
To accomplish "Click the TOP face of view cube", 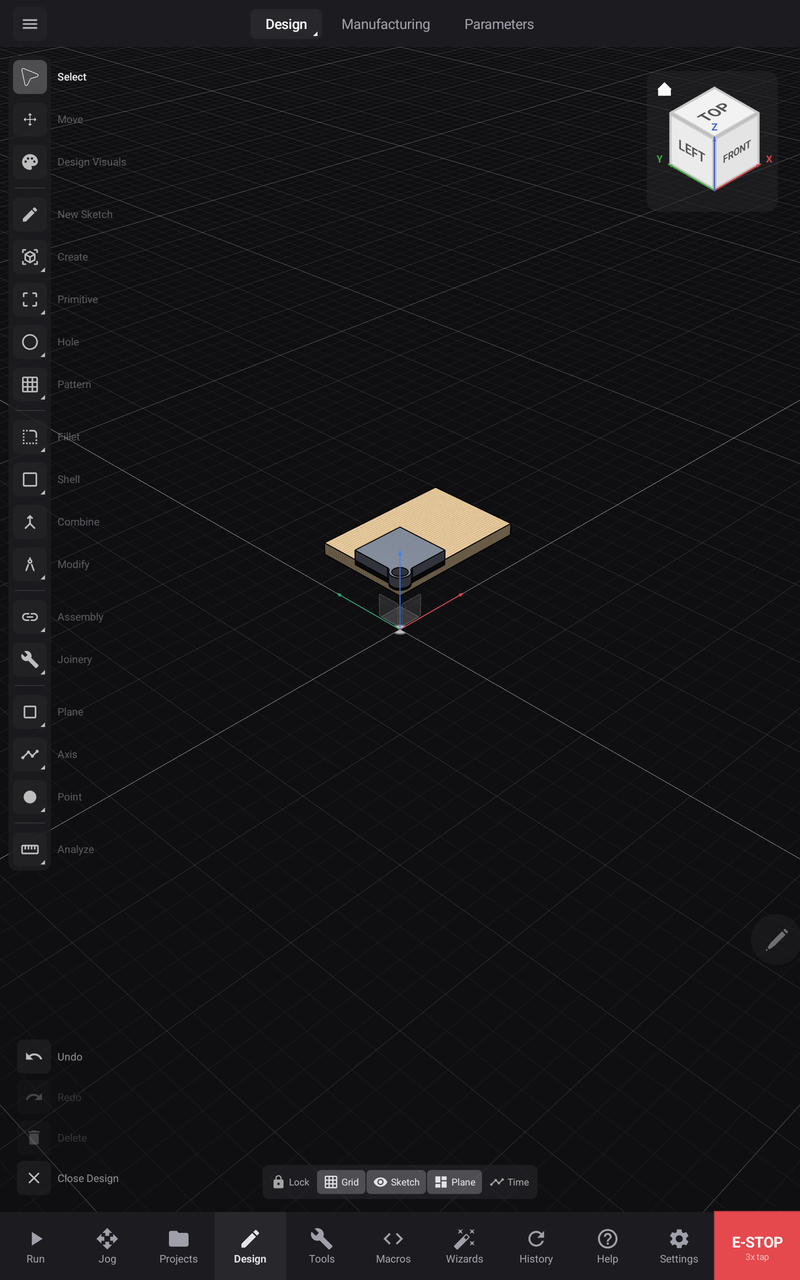I will point(714,112).
